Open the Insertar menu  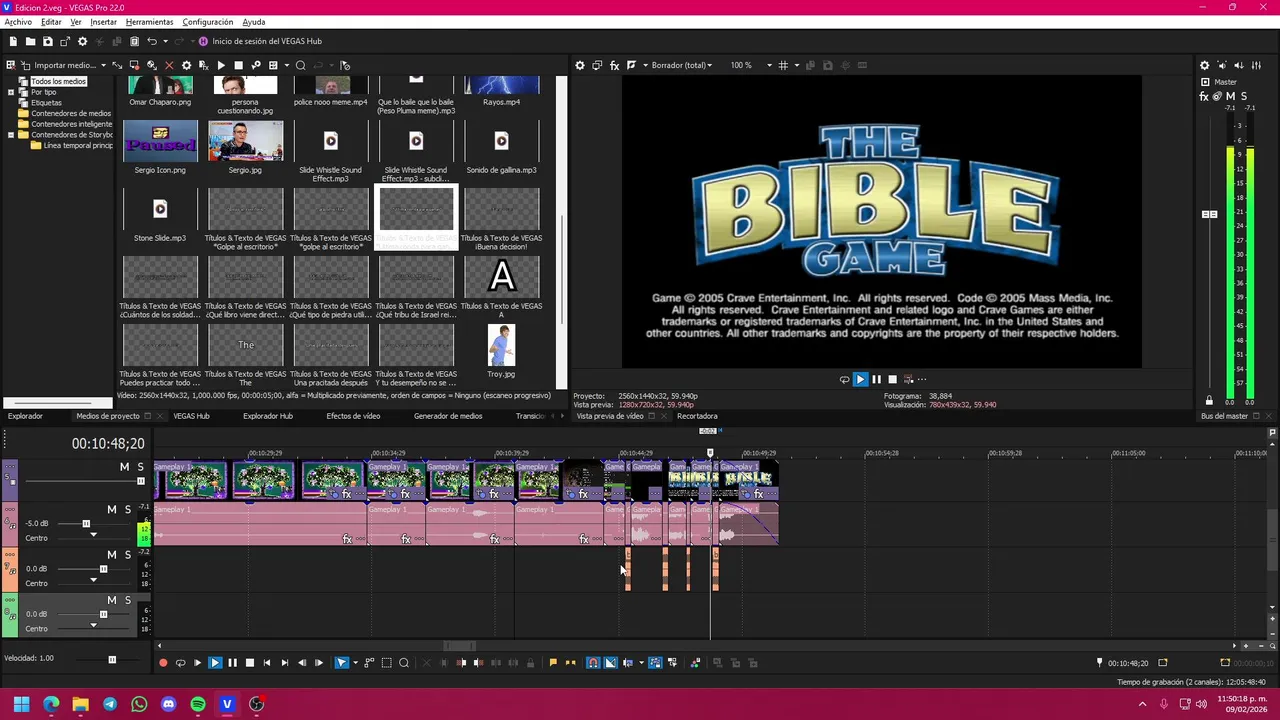tap(103, 22)
